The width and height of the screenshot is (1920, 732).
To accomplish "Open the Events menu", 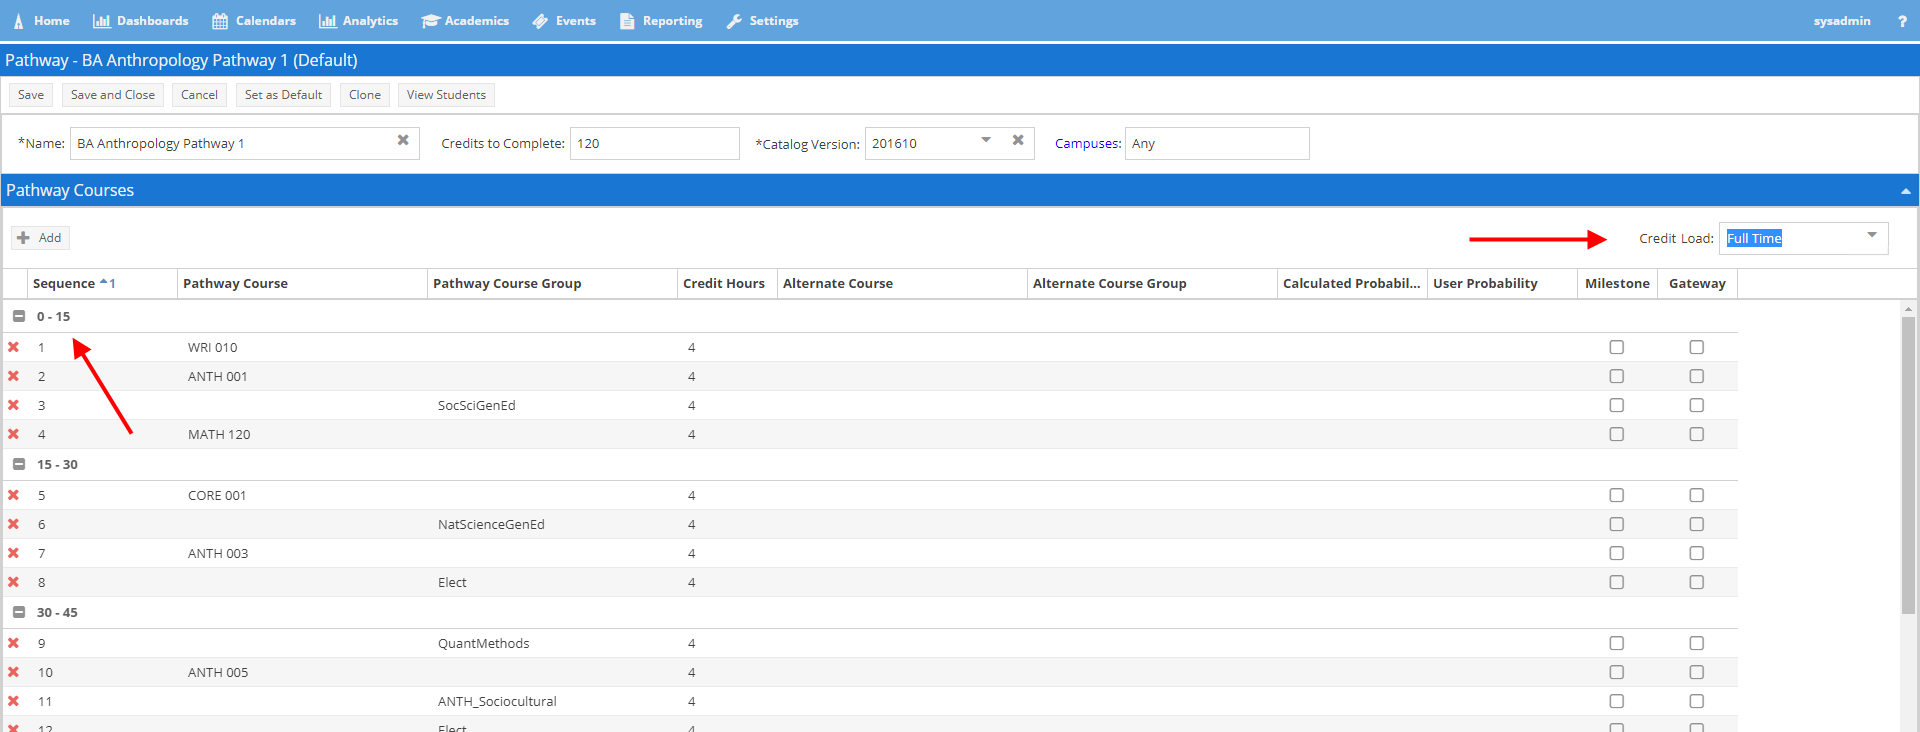I will click(x=564, y=21).
